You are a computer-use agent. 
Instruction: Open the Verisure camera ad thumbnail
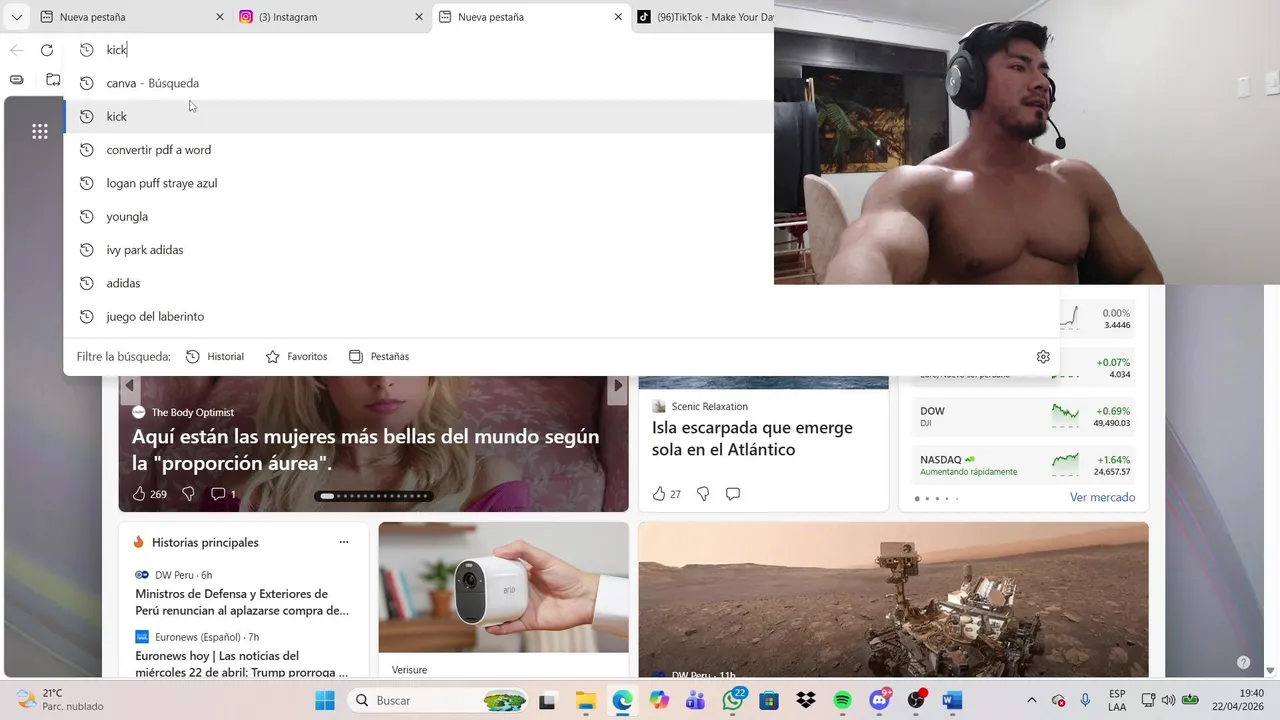coord(503,588)
